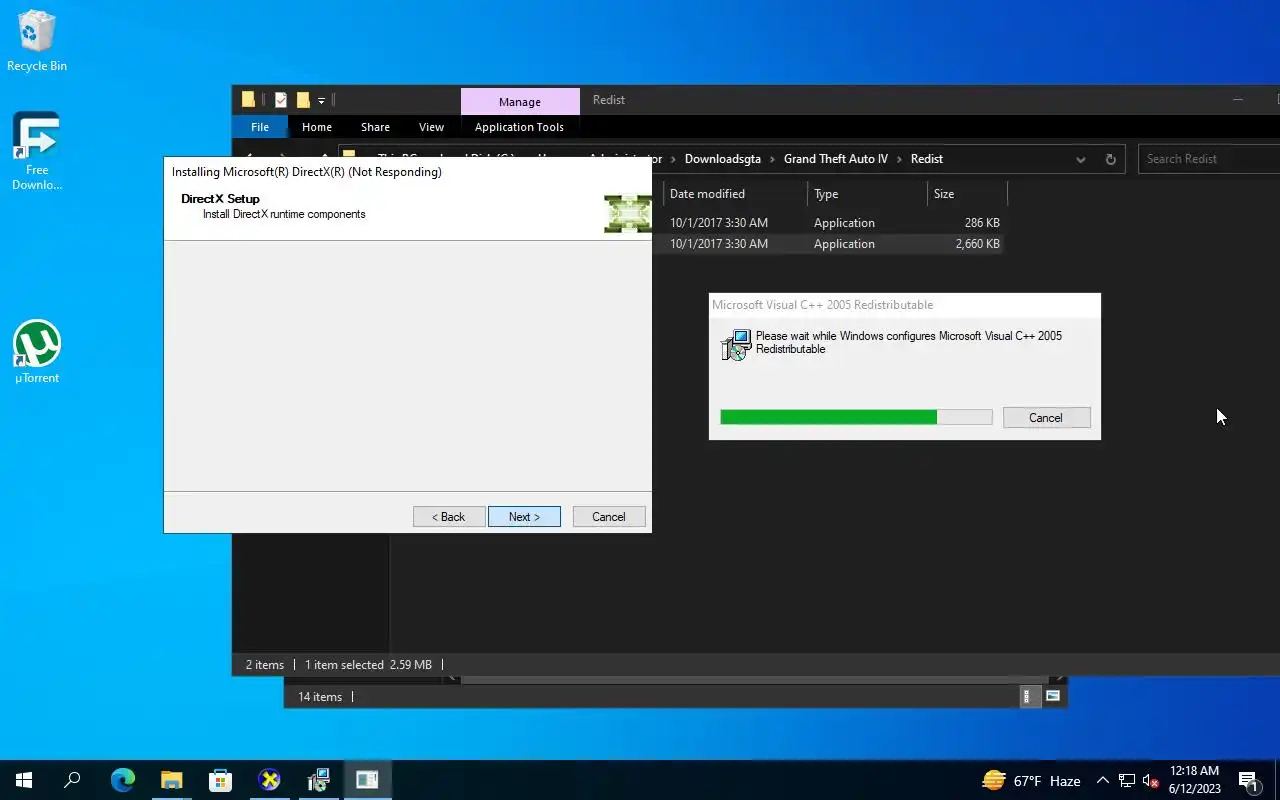
Task: Cancel the Visual C++ 2005 Redistributable install
Action: tap(1046, 418)
